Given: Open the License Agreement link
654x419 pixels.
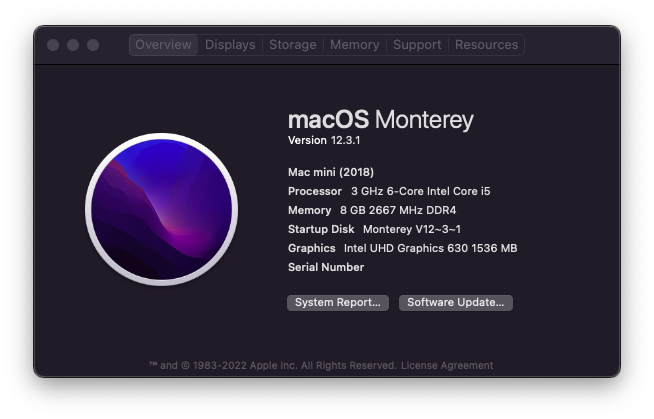Looking at the screenshot, I should point(447,366).
